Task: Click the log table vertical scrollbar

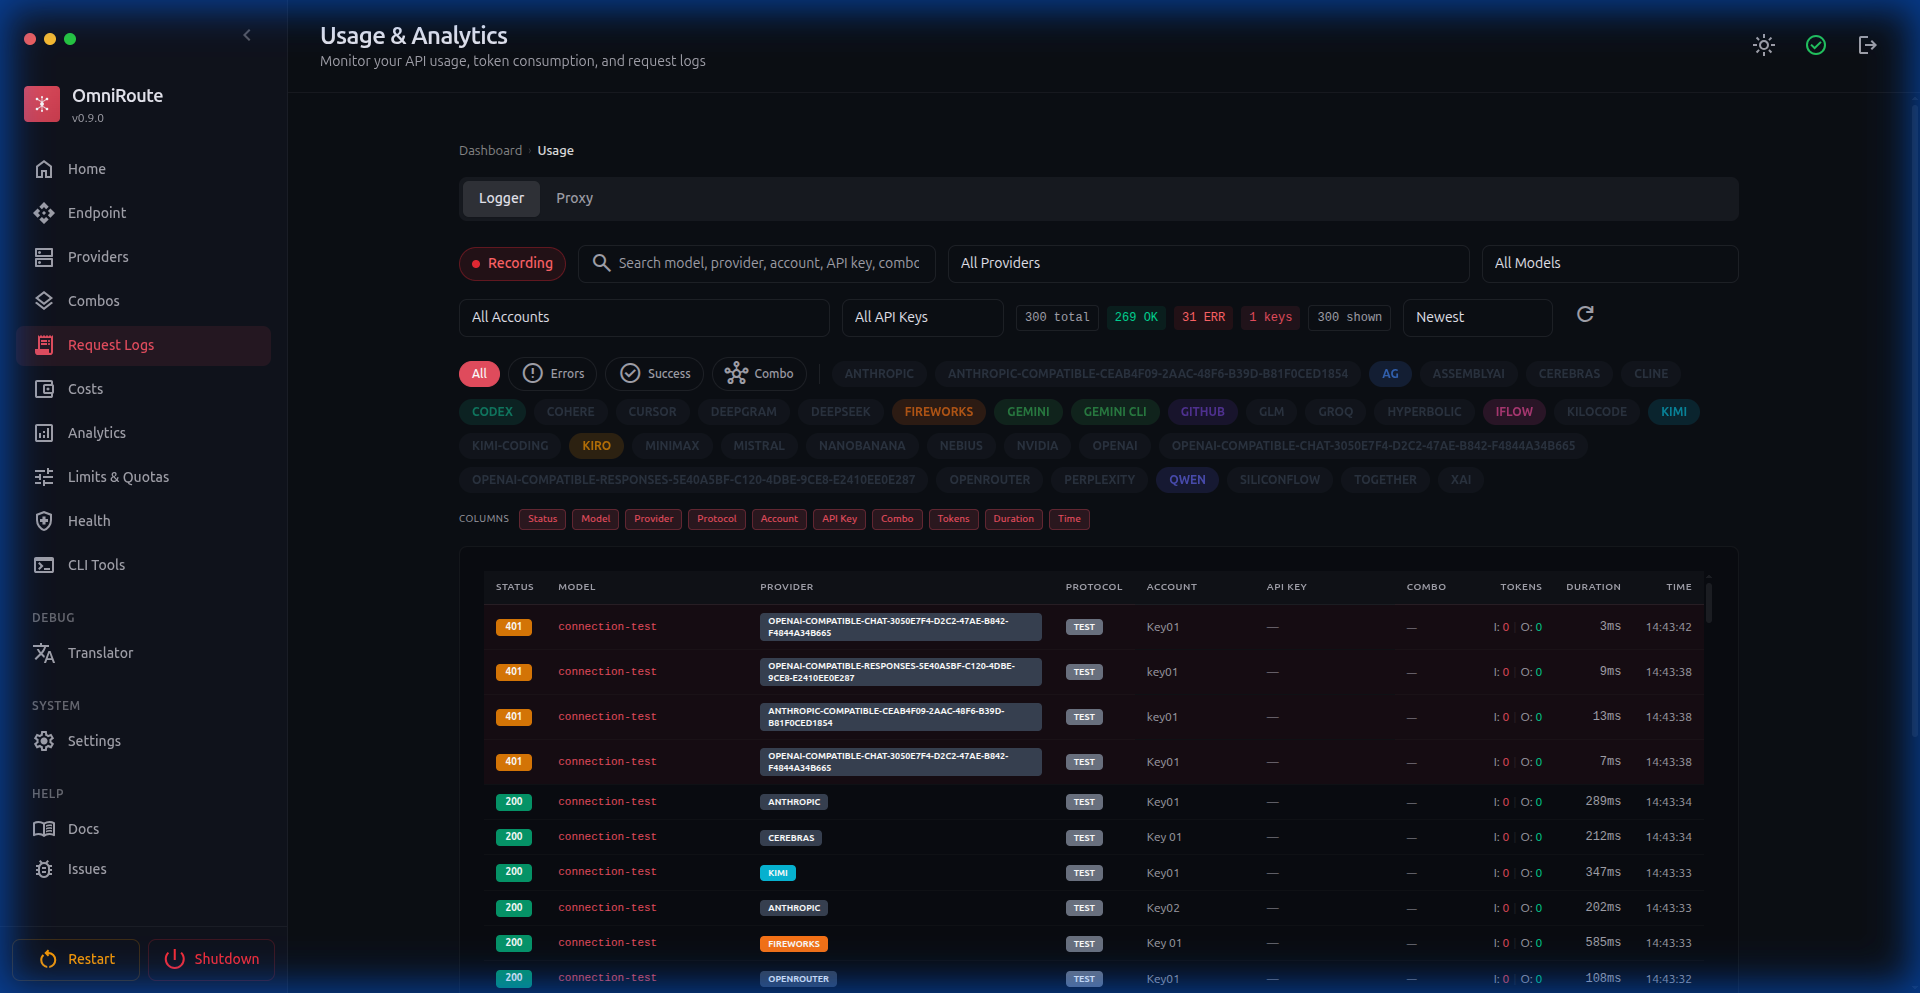Action: [1709, 603]
